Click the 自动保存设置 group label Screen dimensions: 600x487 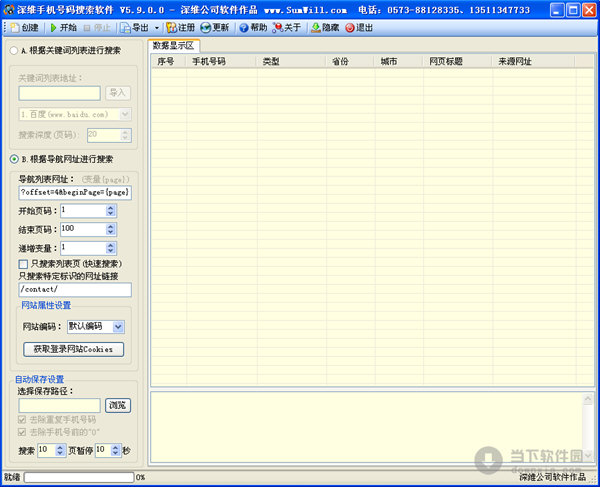pos(39,380)
